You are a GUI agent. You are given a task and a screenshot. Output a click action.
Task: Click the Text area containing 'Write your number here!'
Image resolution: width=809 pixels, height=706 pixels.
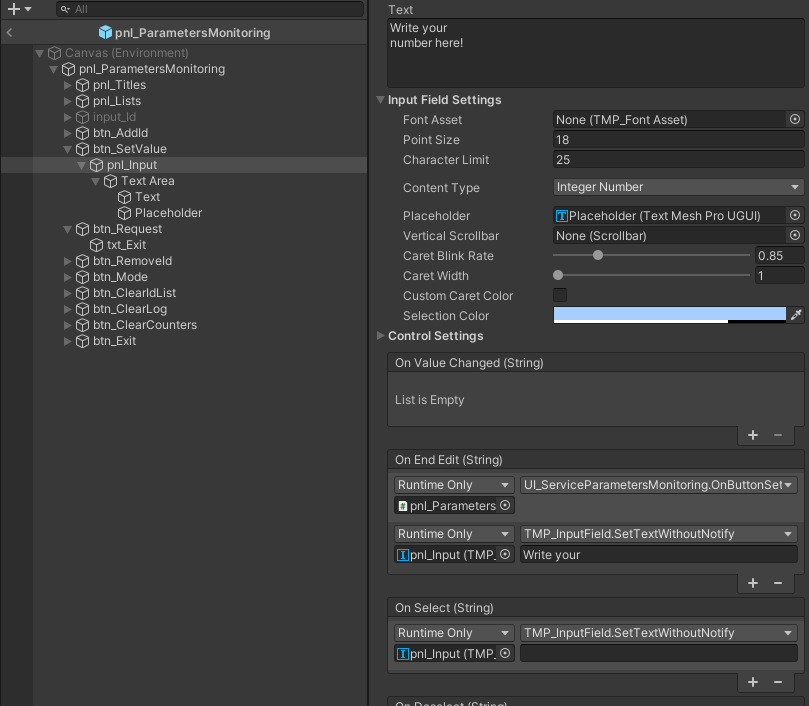point(595,53)
